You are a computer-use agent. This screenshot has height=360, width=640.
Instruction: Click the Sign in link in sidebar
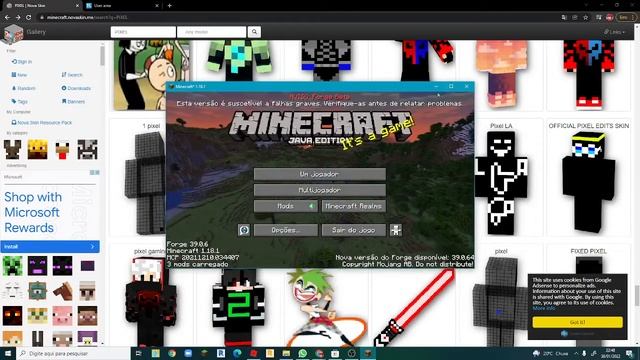tap(22, 62)
